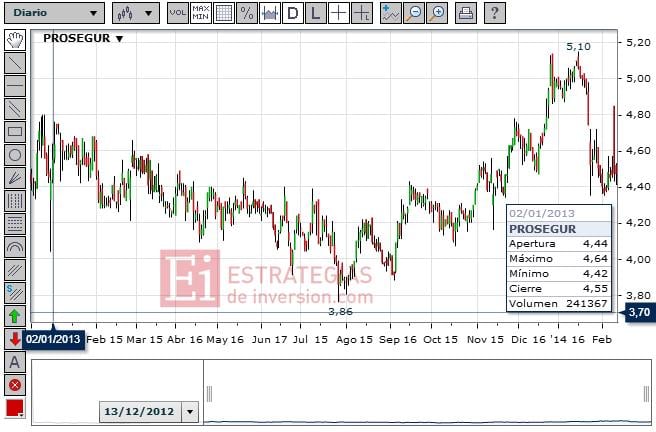Toggle the D data box button

(293, 13)
